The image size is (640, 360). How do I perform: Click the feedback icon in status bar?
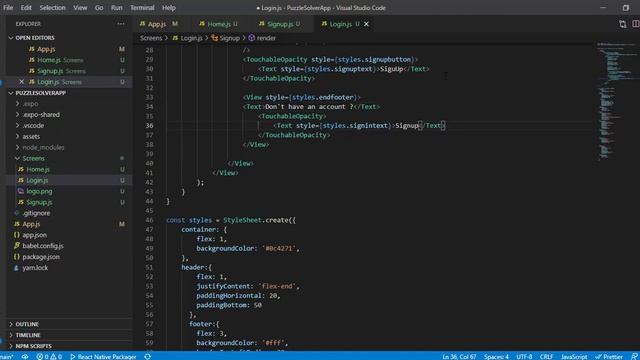coord(634,357)
